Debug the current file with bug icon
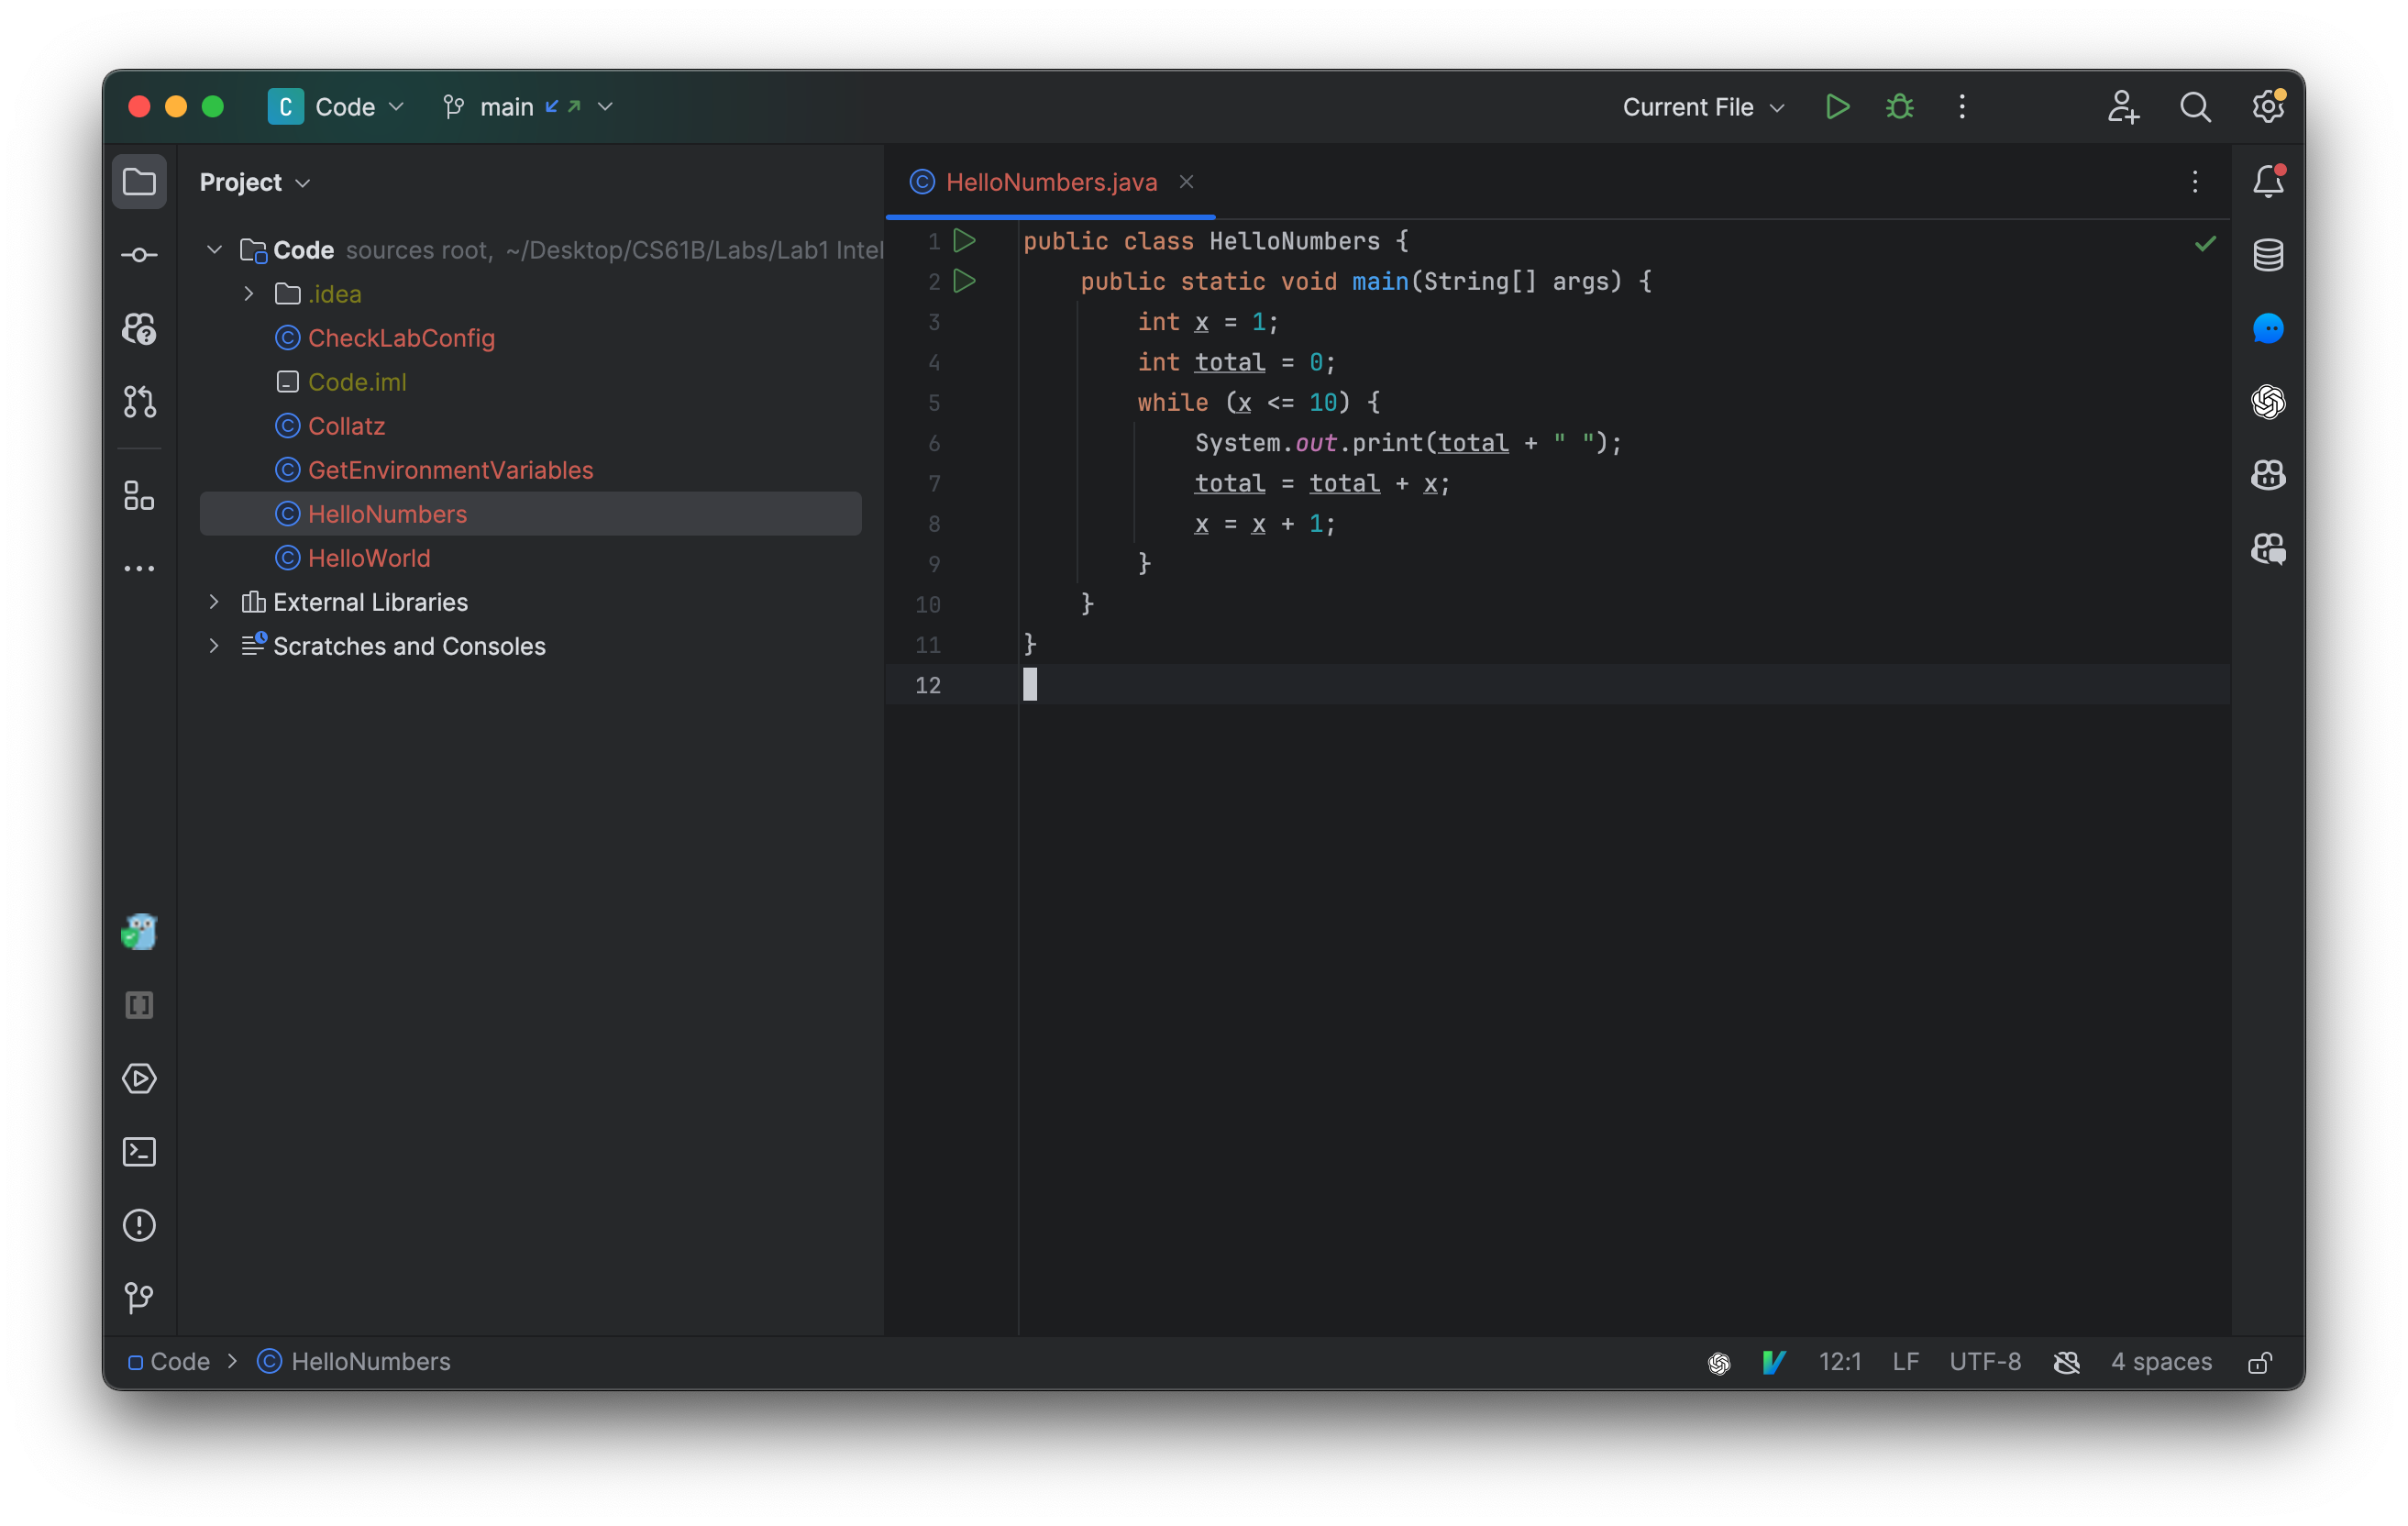Image resolution: width=2408 pixels, height=1526 pixels. pyautogui.click(x=1900, y=107)
